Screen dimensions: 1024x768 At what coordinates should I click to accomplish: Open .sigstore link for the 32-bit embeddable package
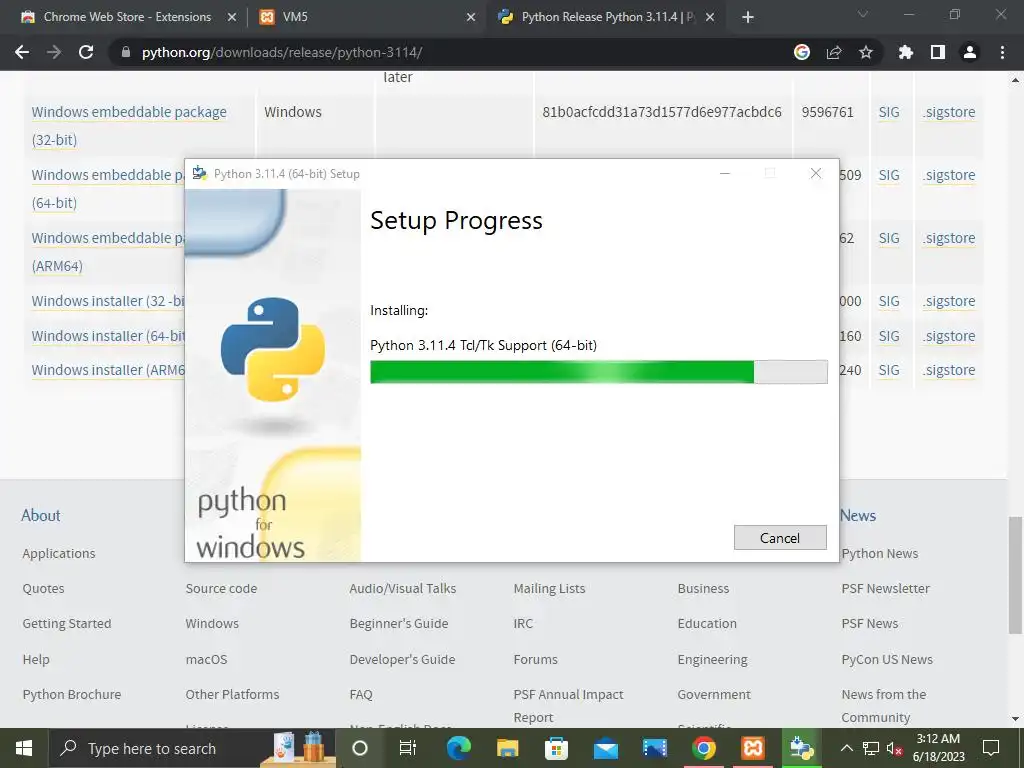point(949,112)
